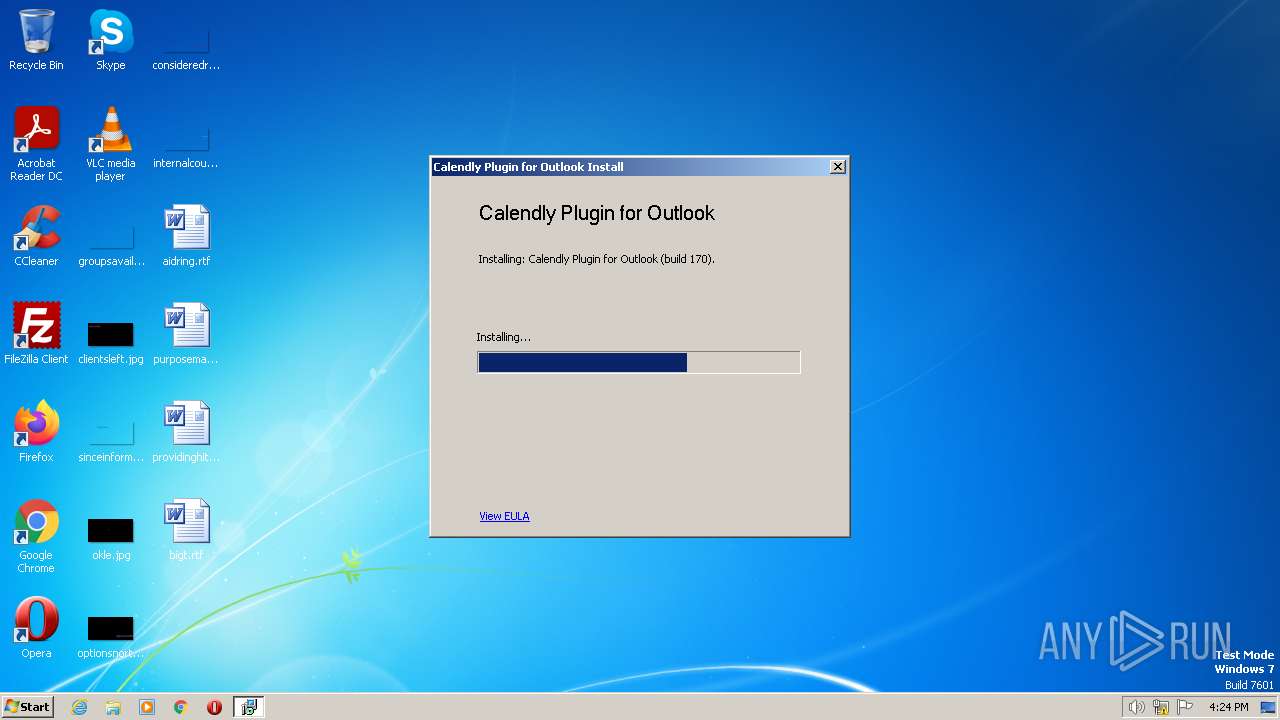Image resolution: width=1280 pixels, height=720 pixels.
Task: Open Windows Media Player in taskbar
Action: [x=147, y=707]
